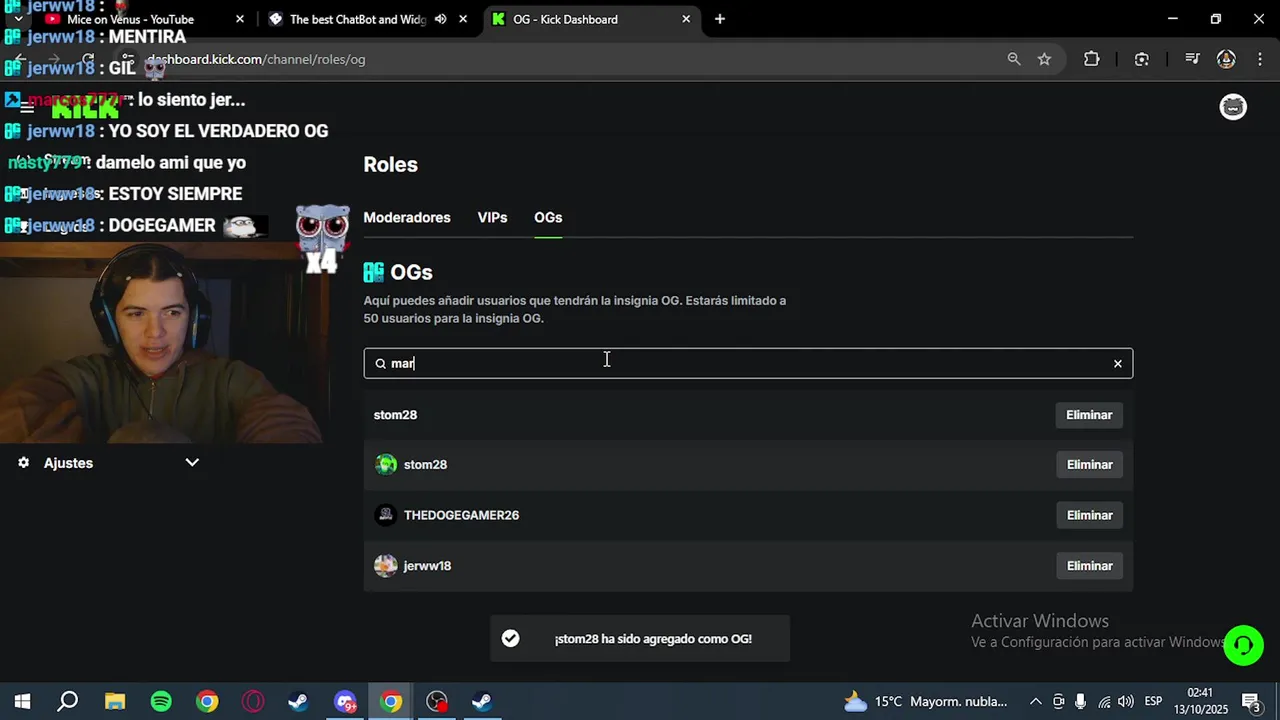Click the Roles page heading
Image resolution: width=1280 pixels, height=720 pixels.
click(390, 165)
